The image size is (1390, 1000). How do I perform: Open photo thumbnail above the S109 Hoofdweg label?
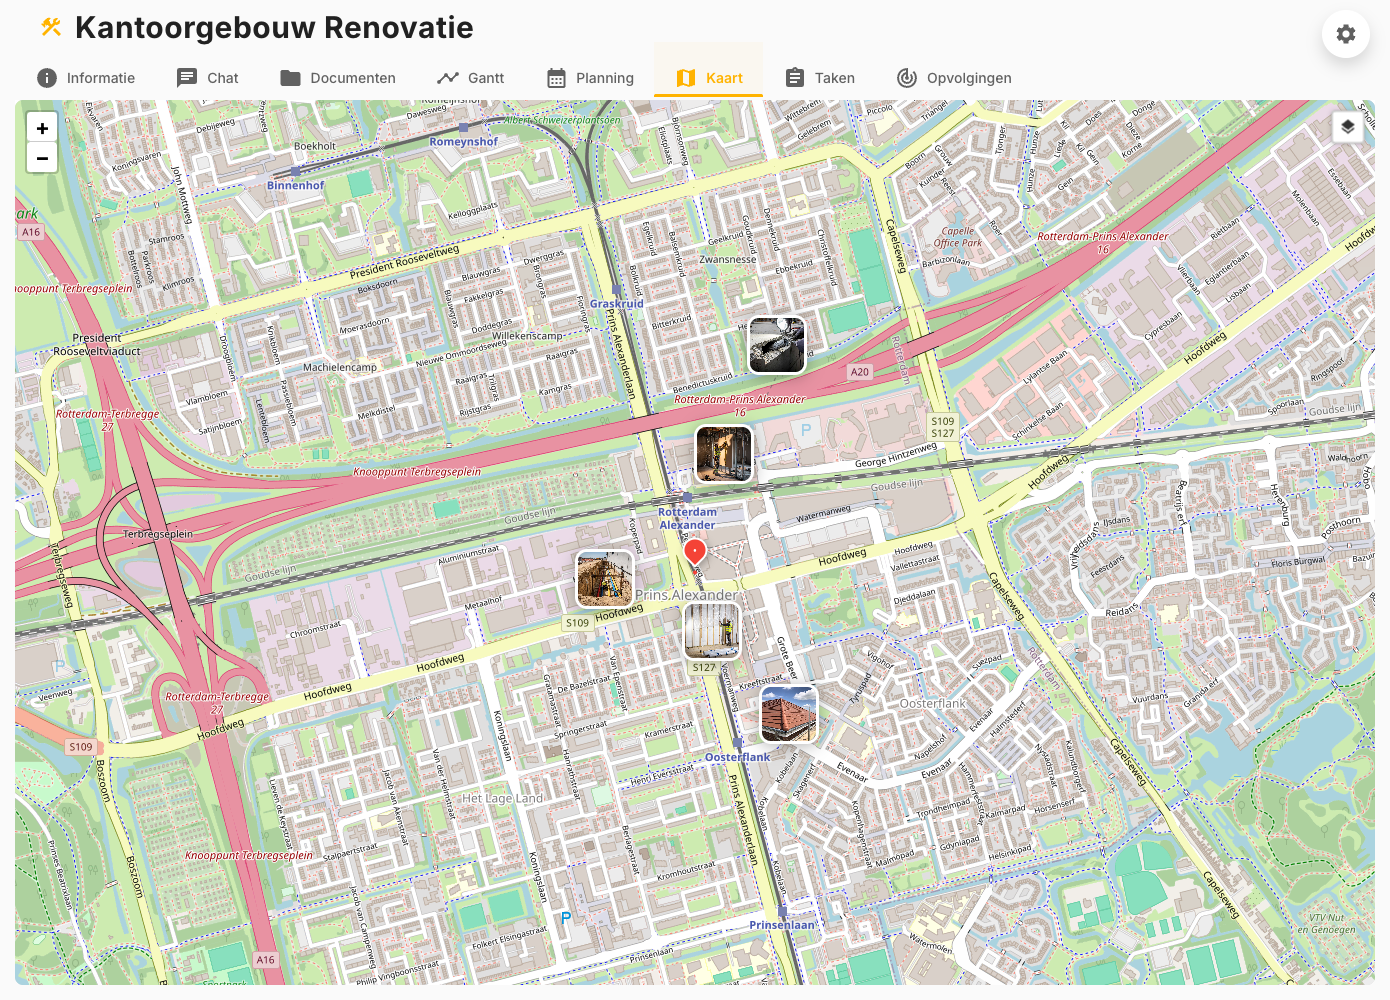click(605, 580)
